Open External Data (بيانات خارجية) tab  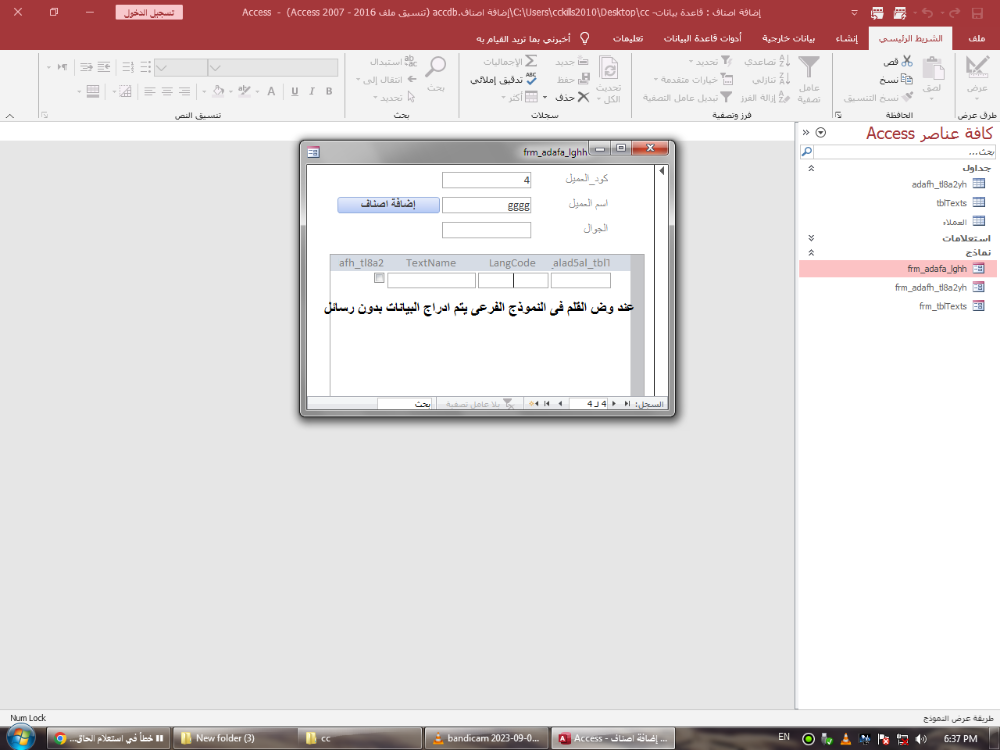(x=788, y=38)
